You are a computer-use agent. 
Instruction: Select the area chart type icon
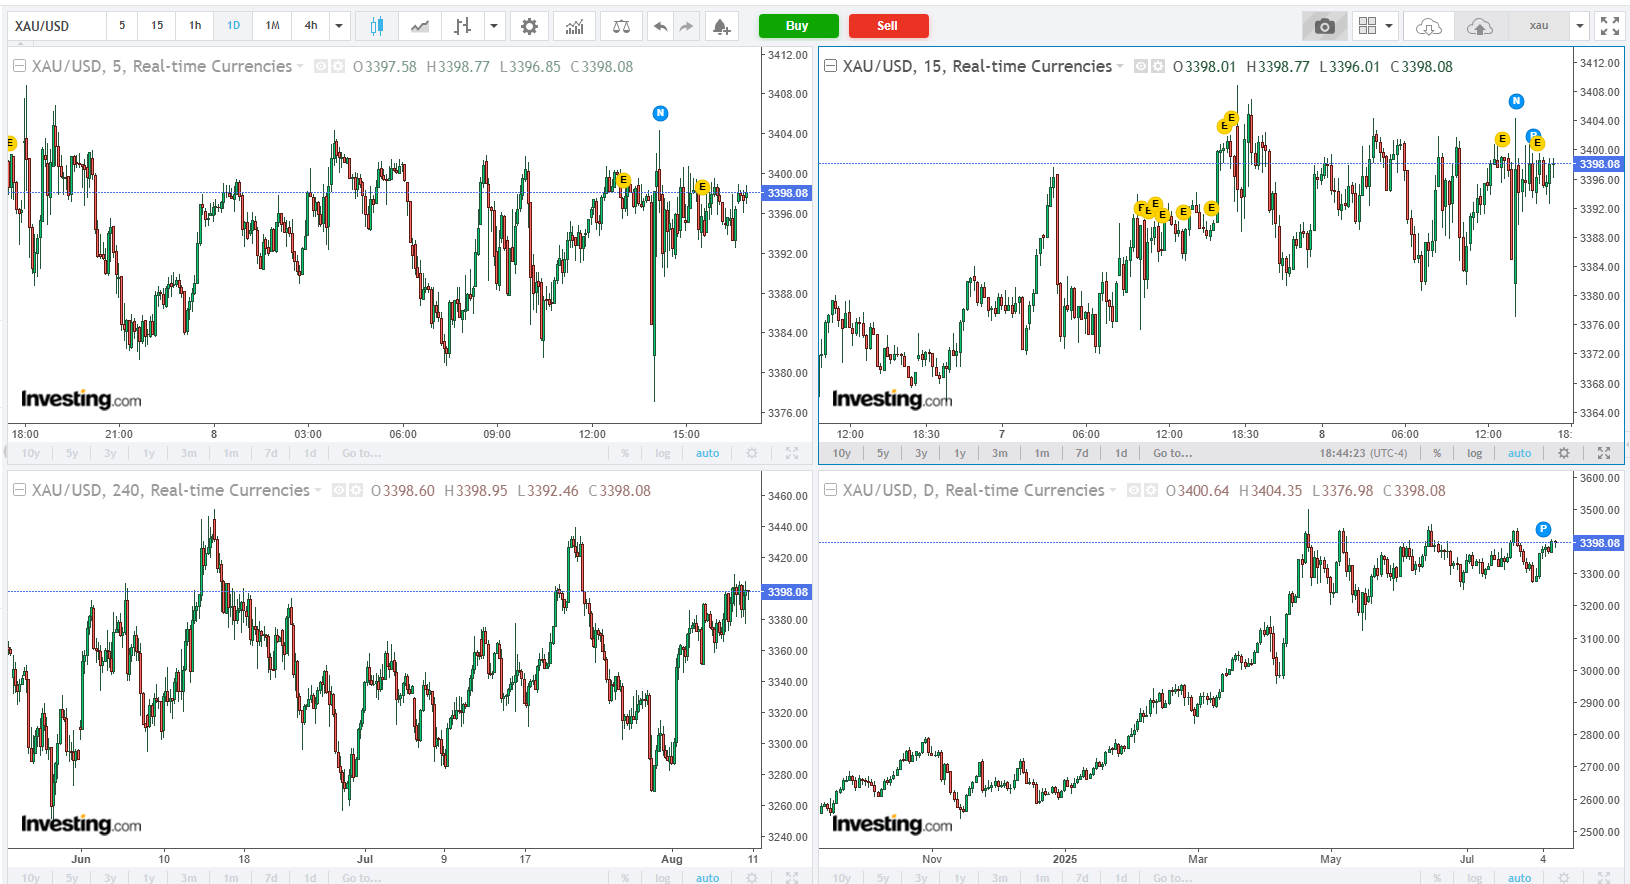420,26
